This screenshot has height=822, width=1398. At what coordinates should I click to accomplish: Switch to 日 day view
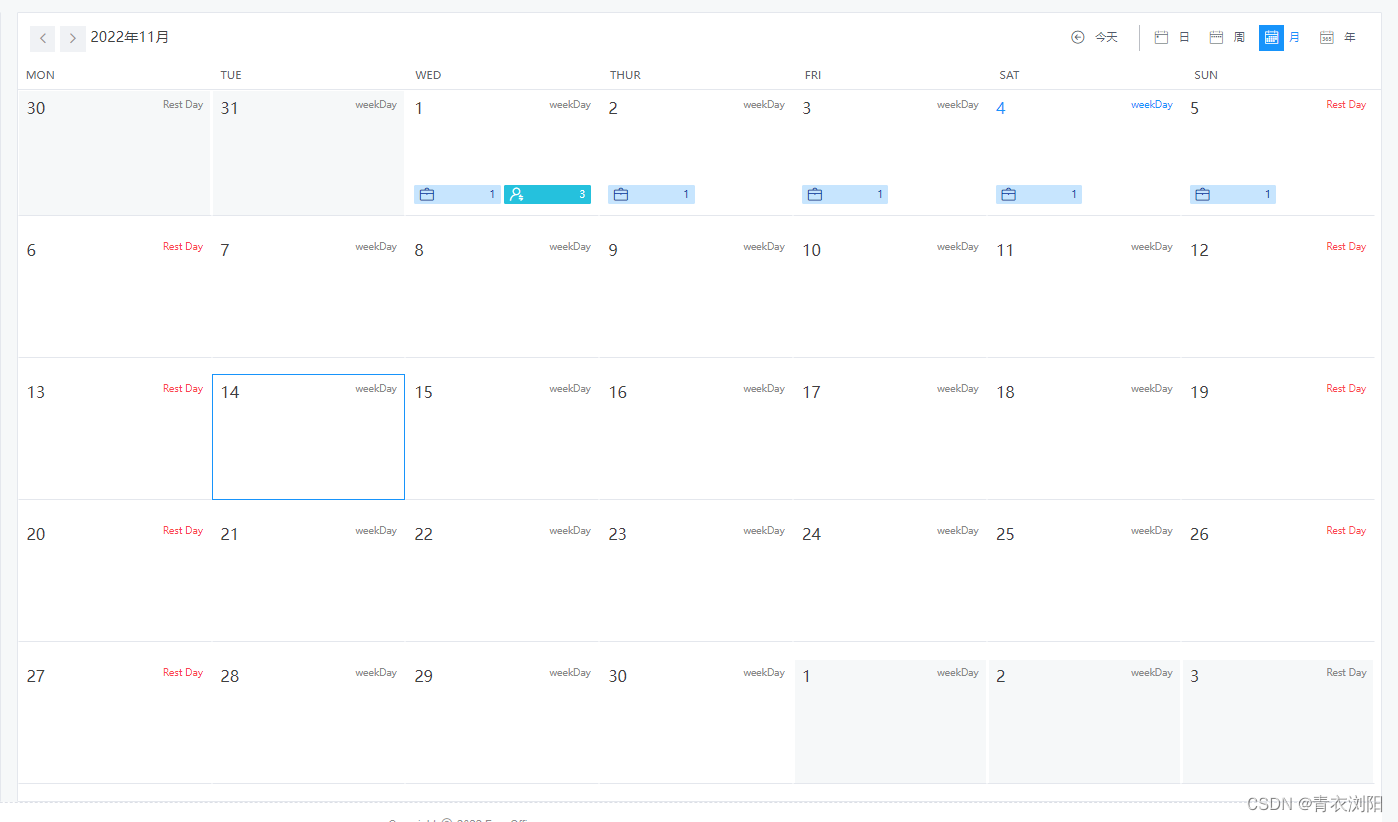point(1172,37)
